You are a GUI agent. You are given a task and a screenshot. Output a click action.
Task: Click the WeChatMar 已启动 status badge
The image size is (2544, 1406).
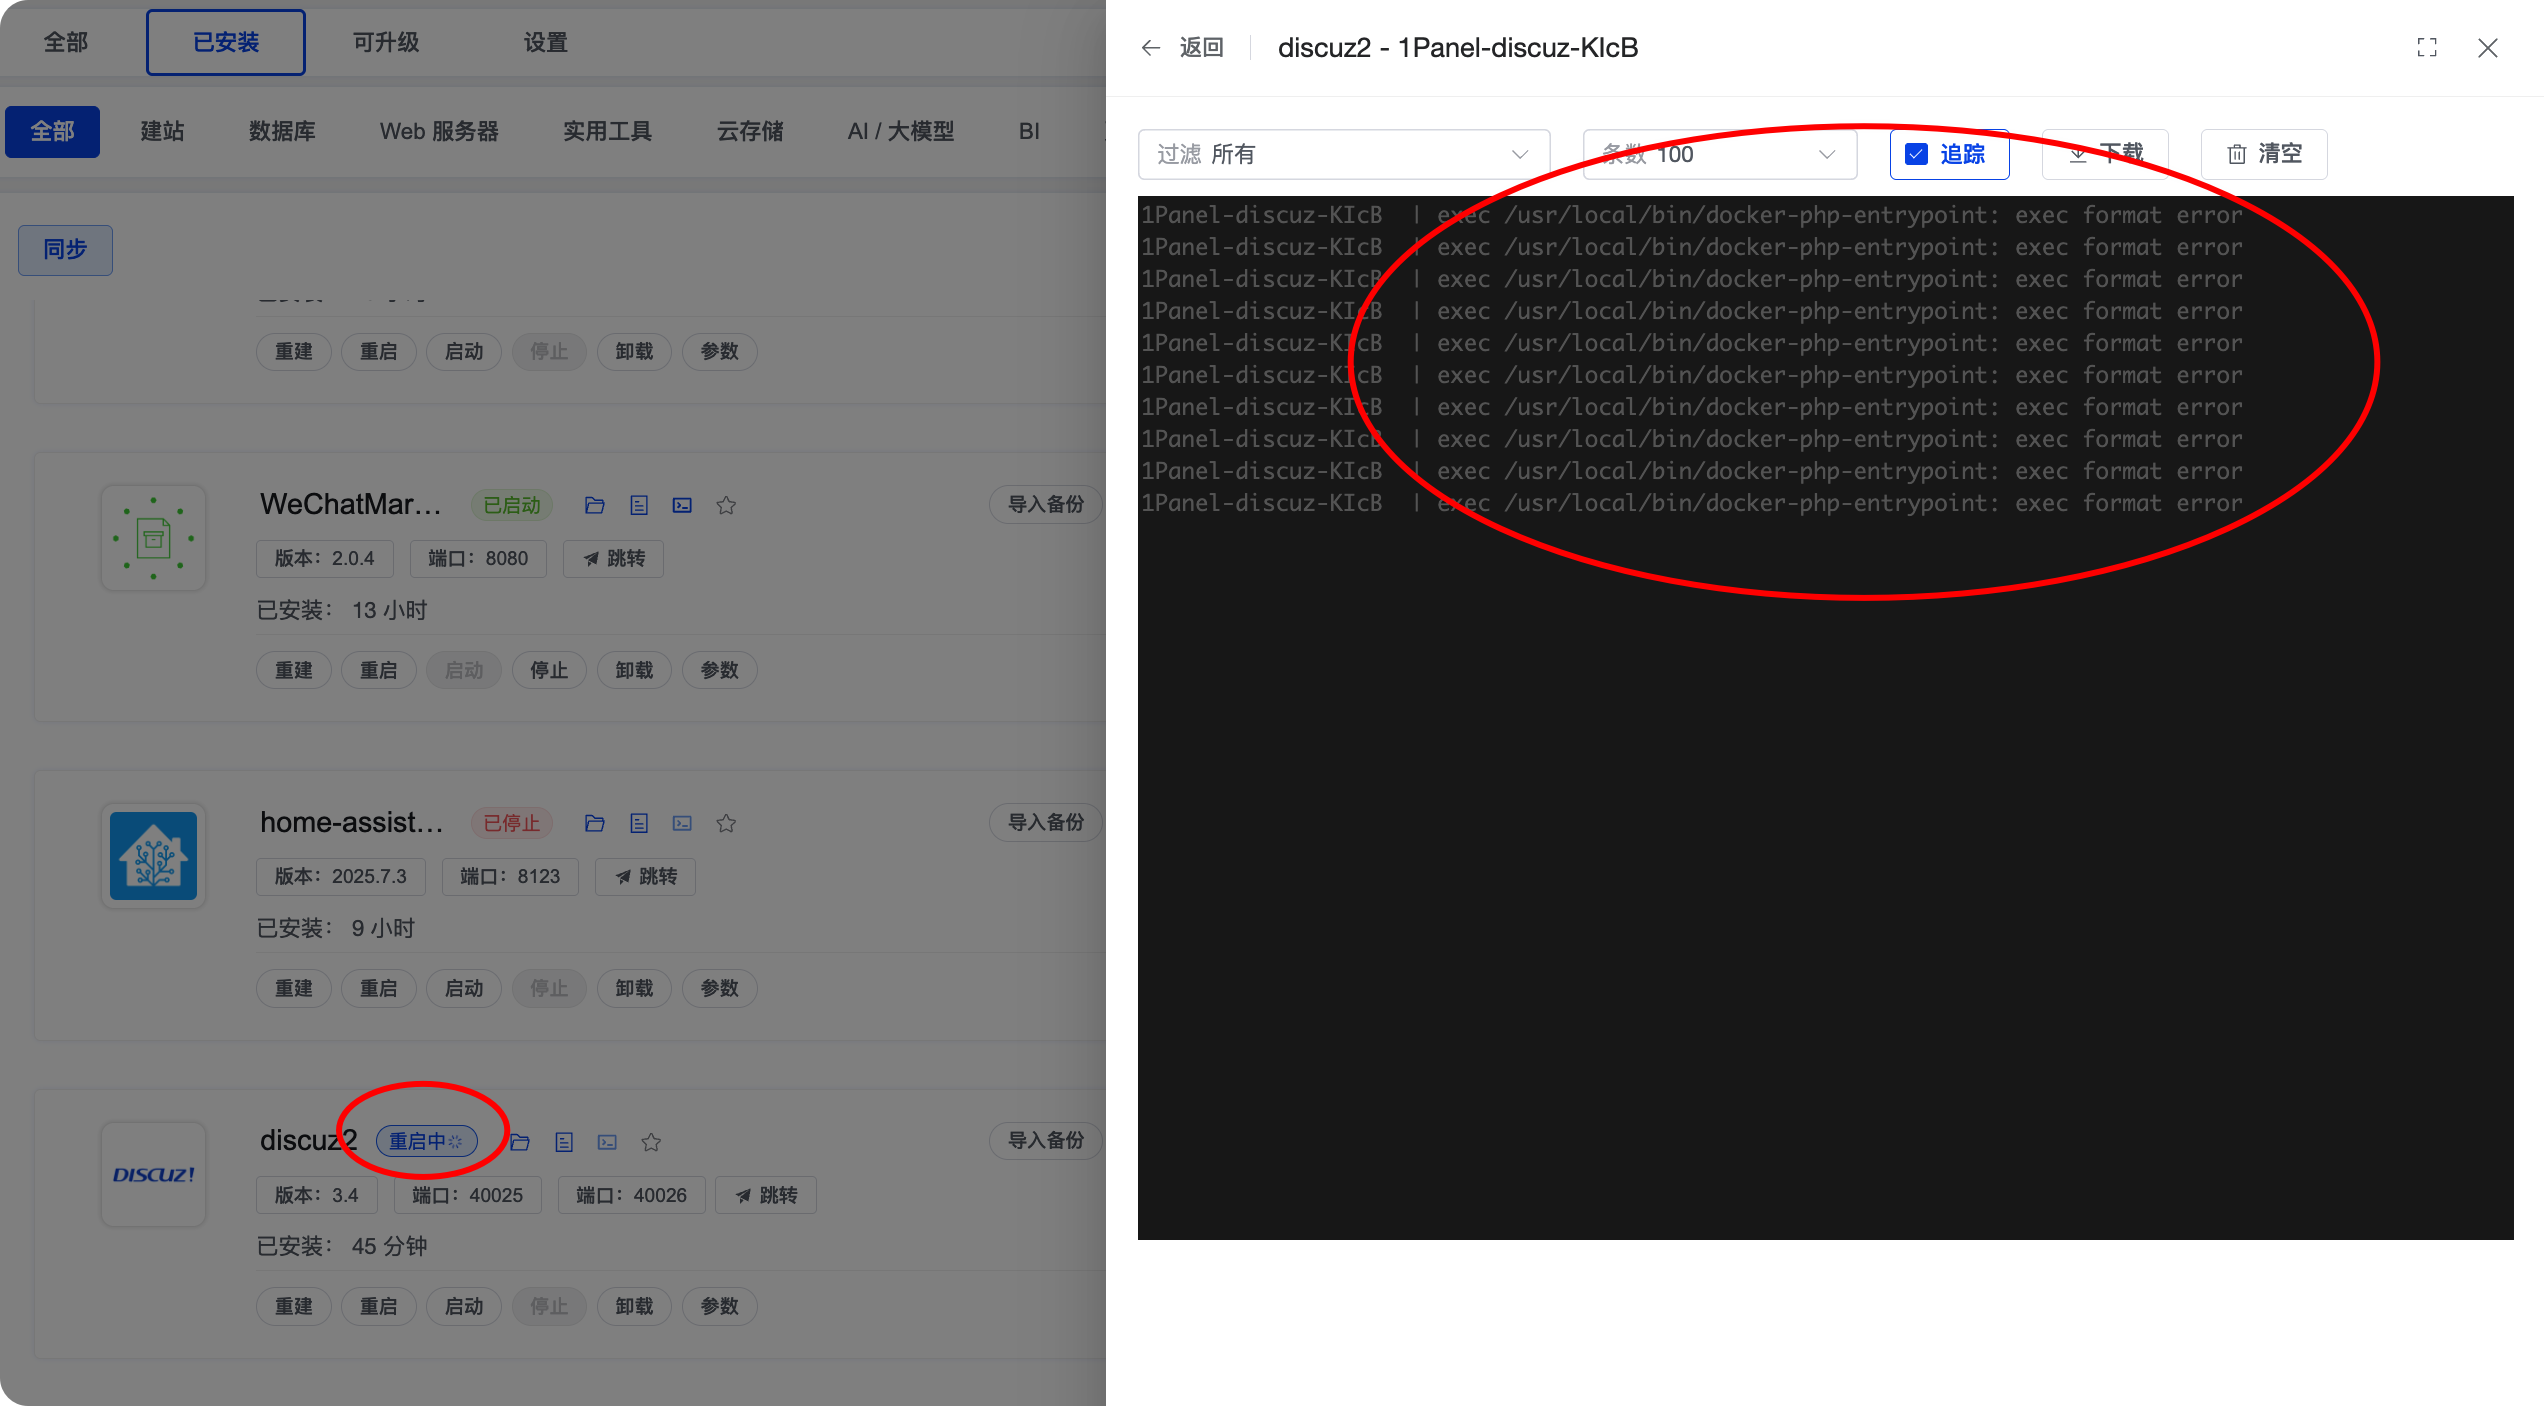pyautogui.click(x=512, y=505)
